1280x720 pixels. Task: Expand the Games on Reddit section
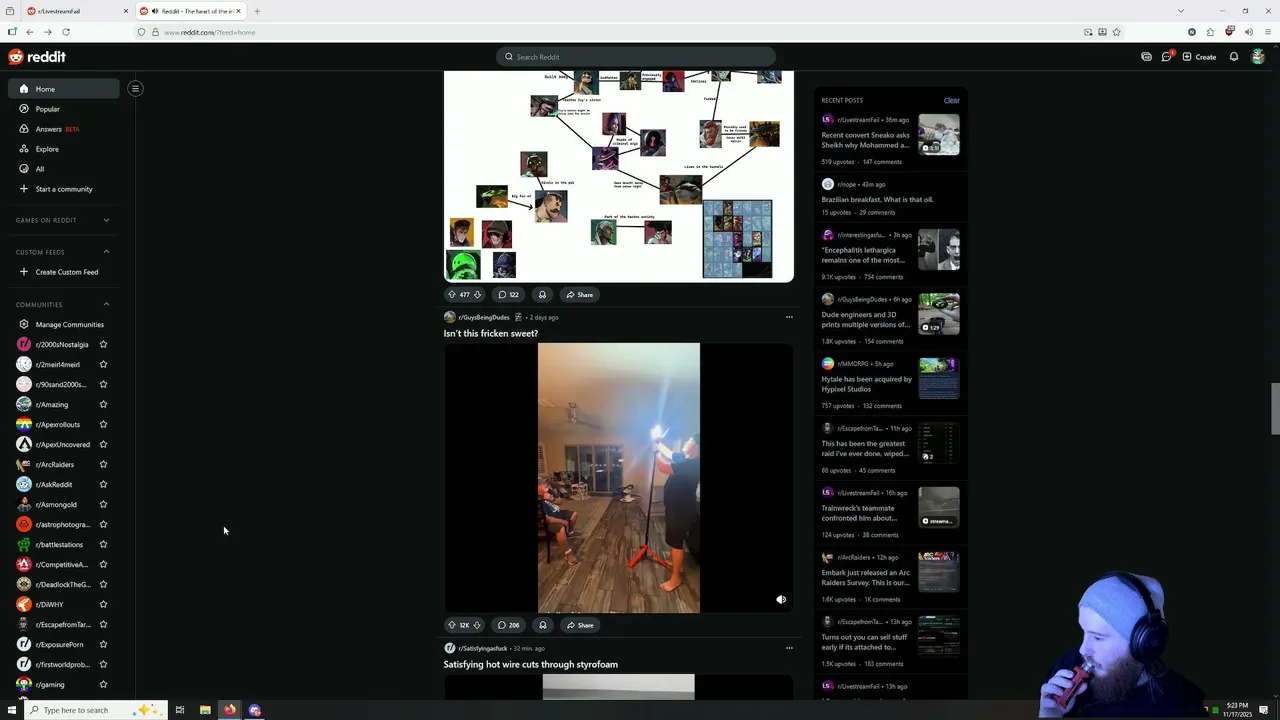(x=106, y=220)
